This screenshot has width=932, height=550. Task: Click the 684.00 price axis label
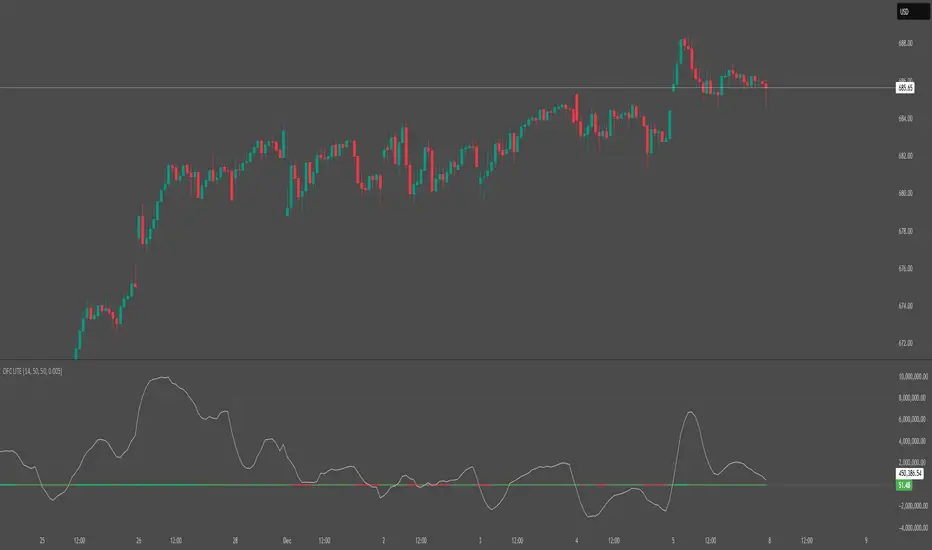coord(905,118)
